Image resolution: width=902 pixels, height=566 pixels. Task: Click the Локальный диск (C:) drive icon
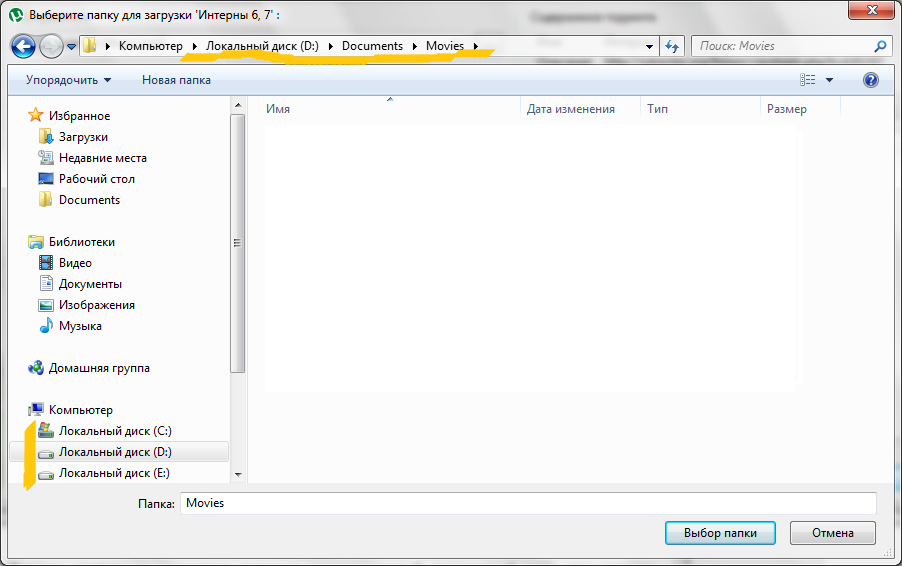tap(46, 430)
